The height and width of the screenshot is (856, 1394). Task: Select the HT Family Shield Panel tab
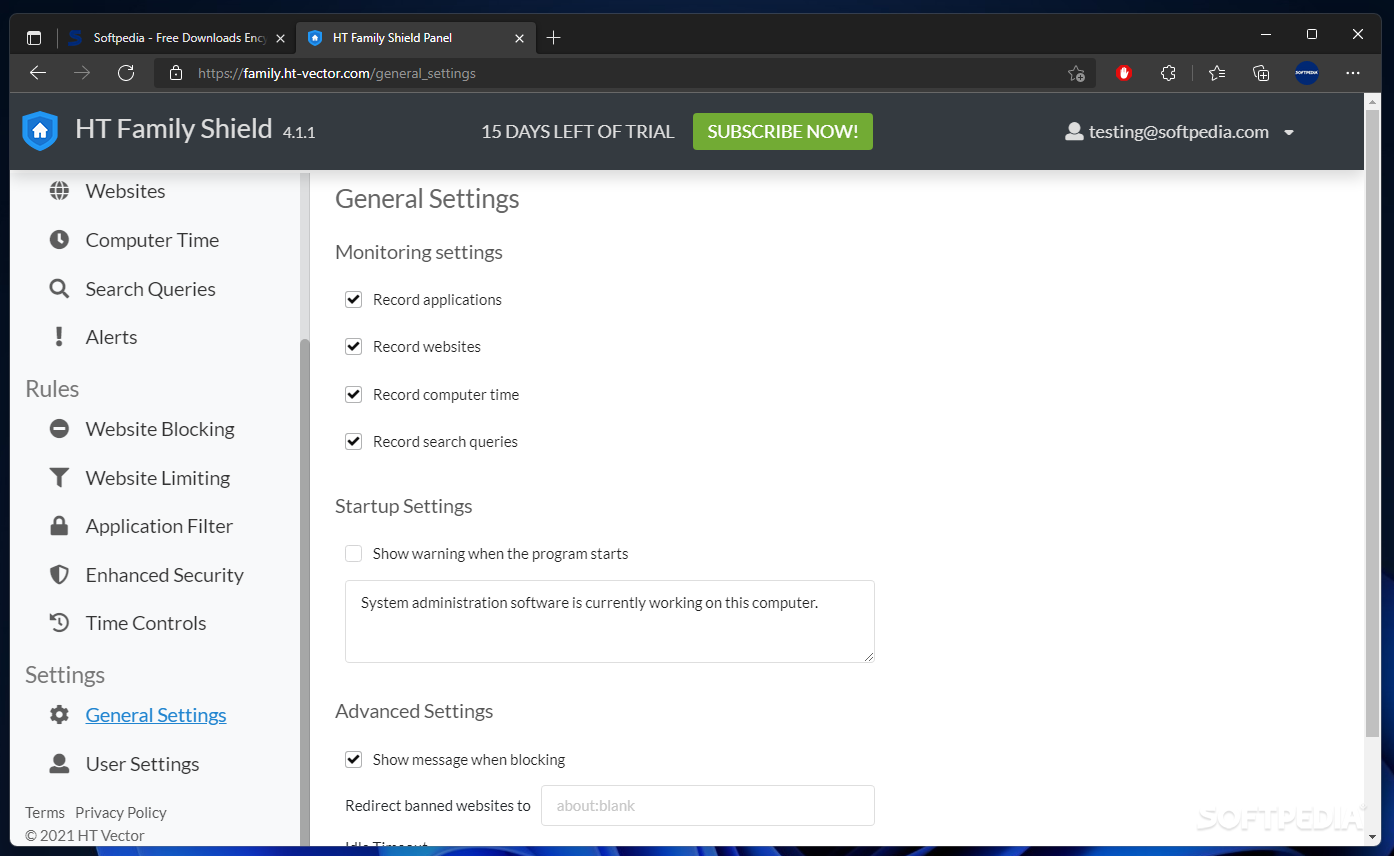tap(418, 38)
